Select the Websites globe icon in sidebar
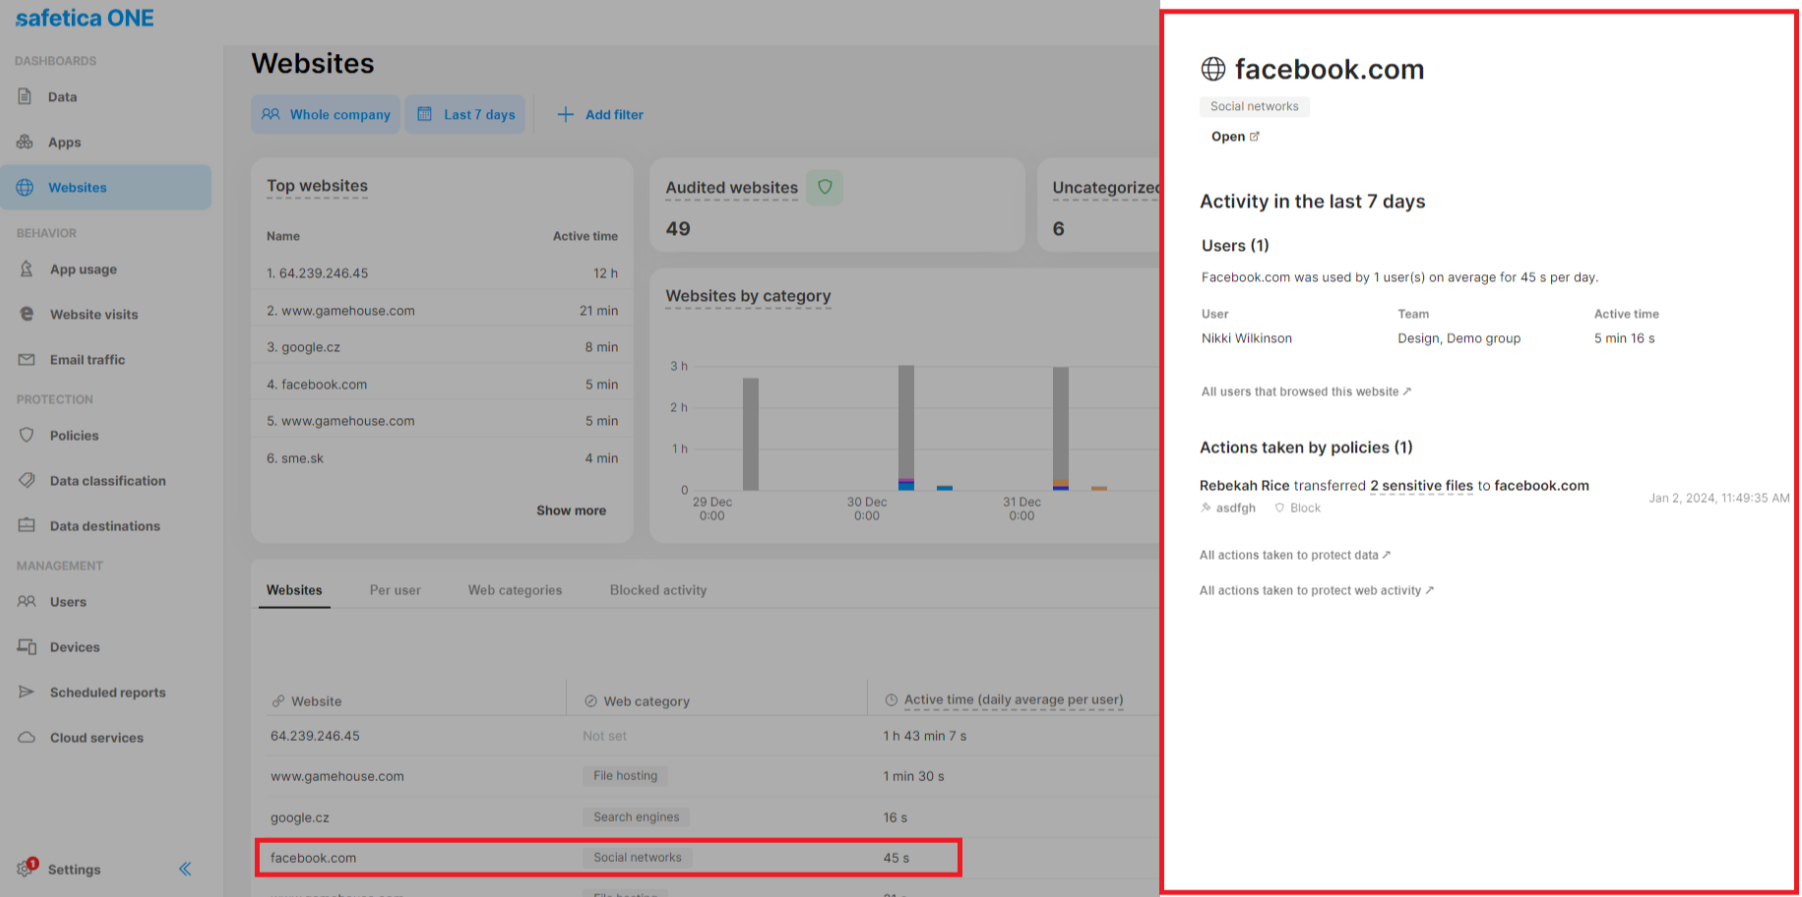This screenshot has width=1802, height=897. 25,187
